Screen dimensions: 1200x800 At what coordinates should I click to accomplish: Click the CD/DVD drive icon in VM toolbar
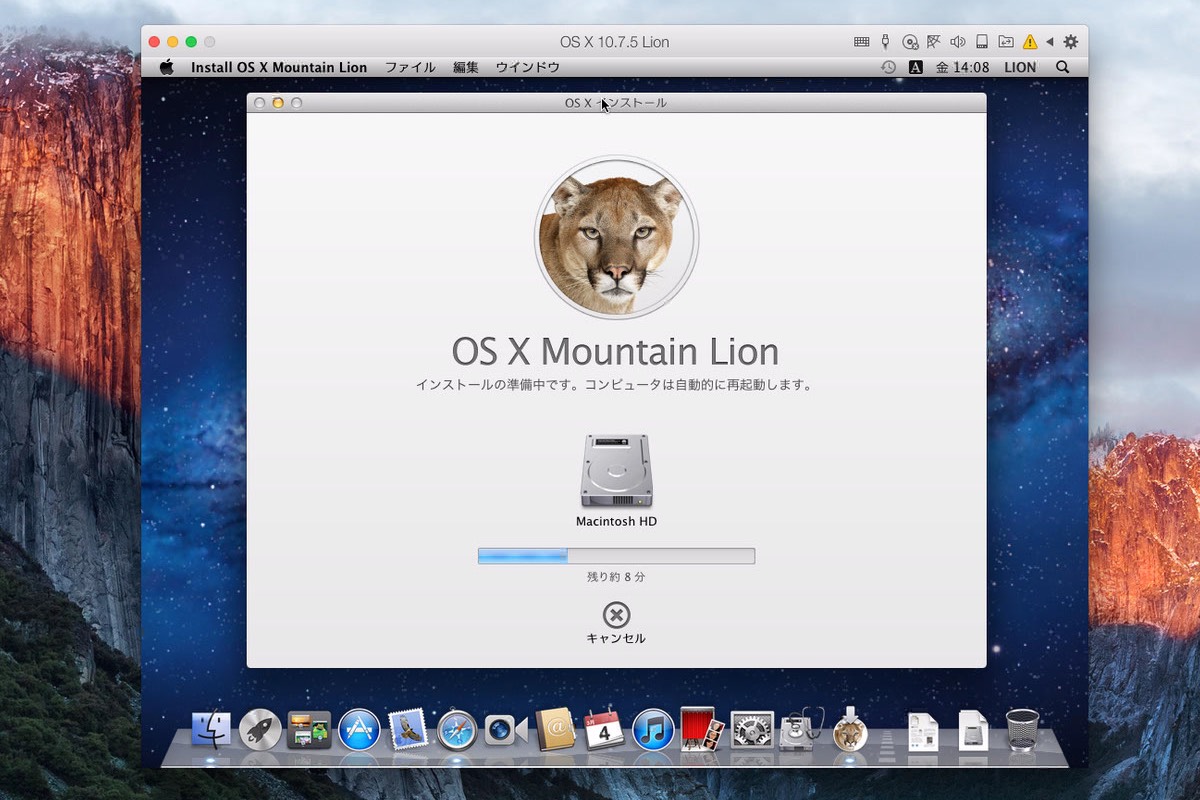(910, 42)
